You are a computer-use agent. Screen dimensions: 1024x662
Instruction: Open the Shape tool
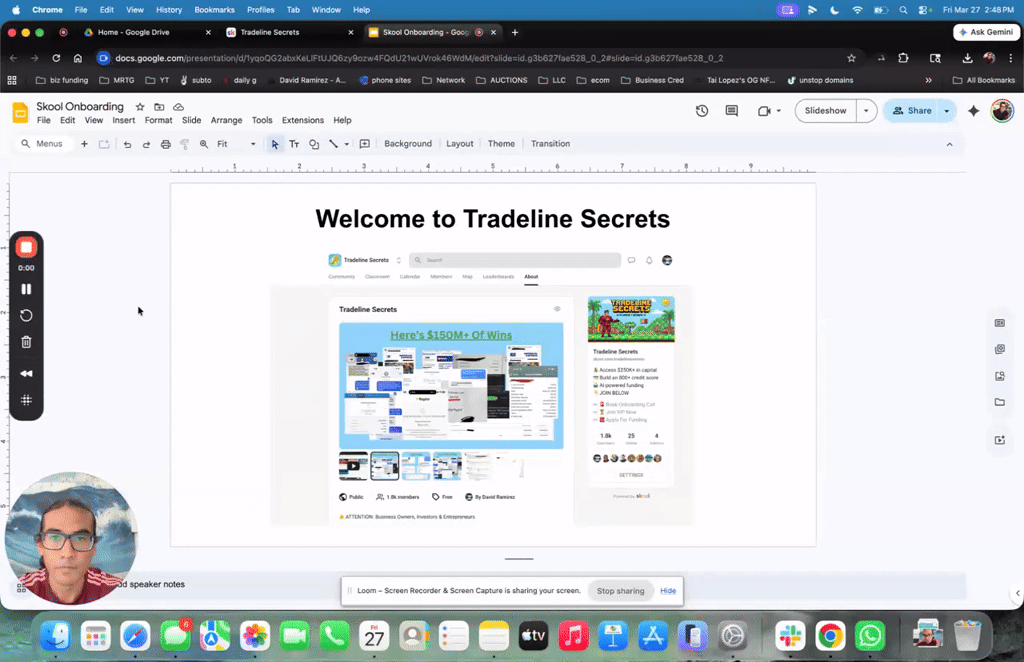(x=314, y=144)
